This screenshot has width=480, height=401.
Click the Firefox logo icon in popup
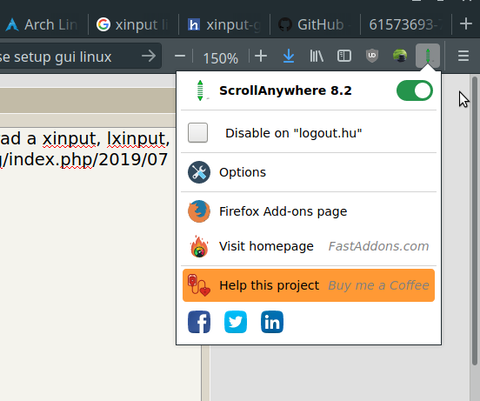[x=199, y=211]
